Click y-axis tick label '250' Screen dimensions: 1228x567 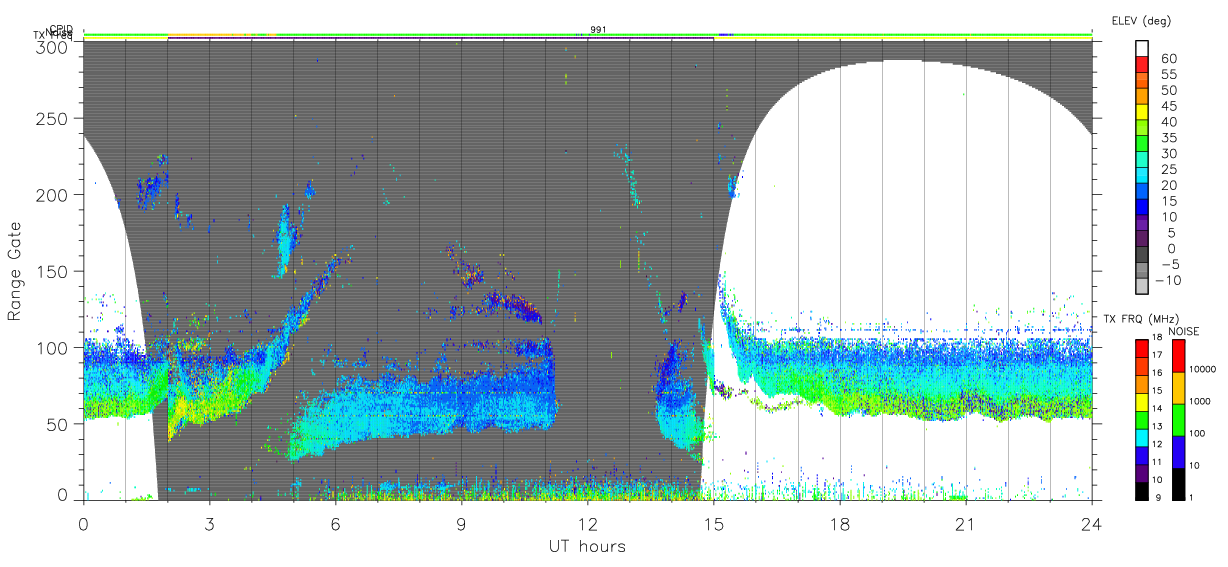pos(53,118)
